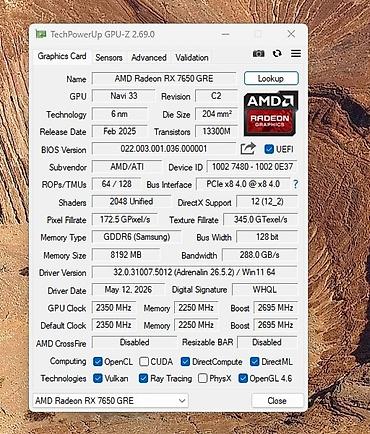Toggle the Ray Tracing checkbox
Viewport: 370px width, 434px height.
143,378
